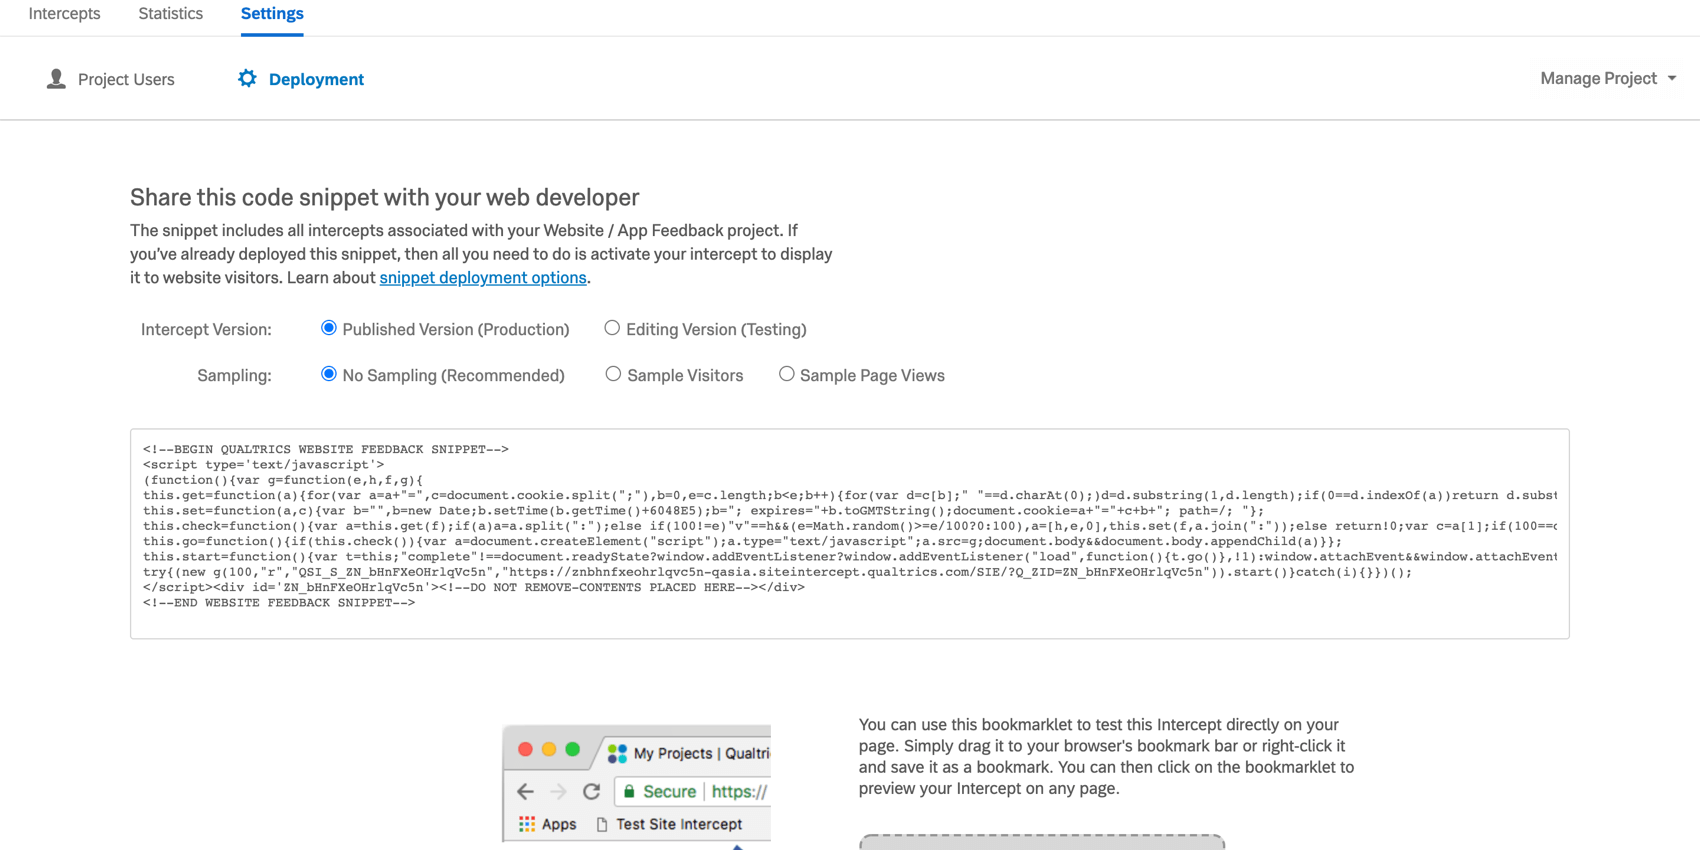Choose No Sampling (Recommended) option

tap(328, 374)
